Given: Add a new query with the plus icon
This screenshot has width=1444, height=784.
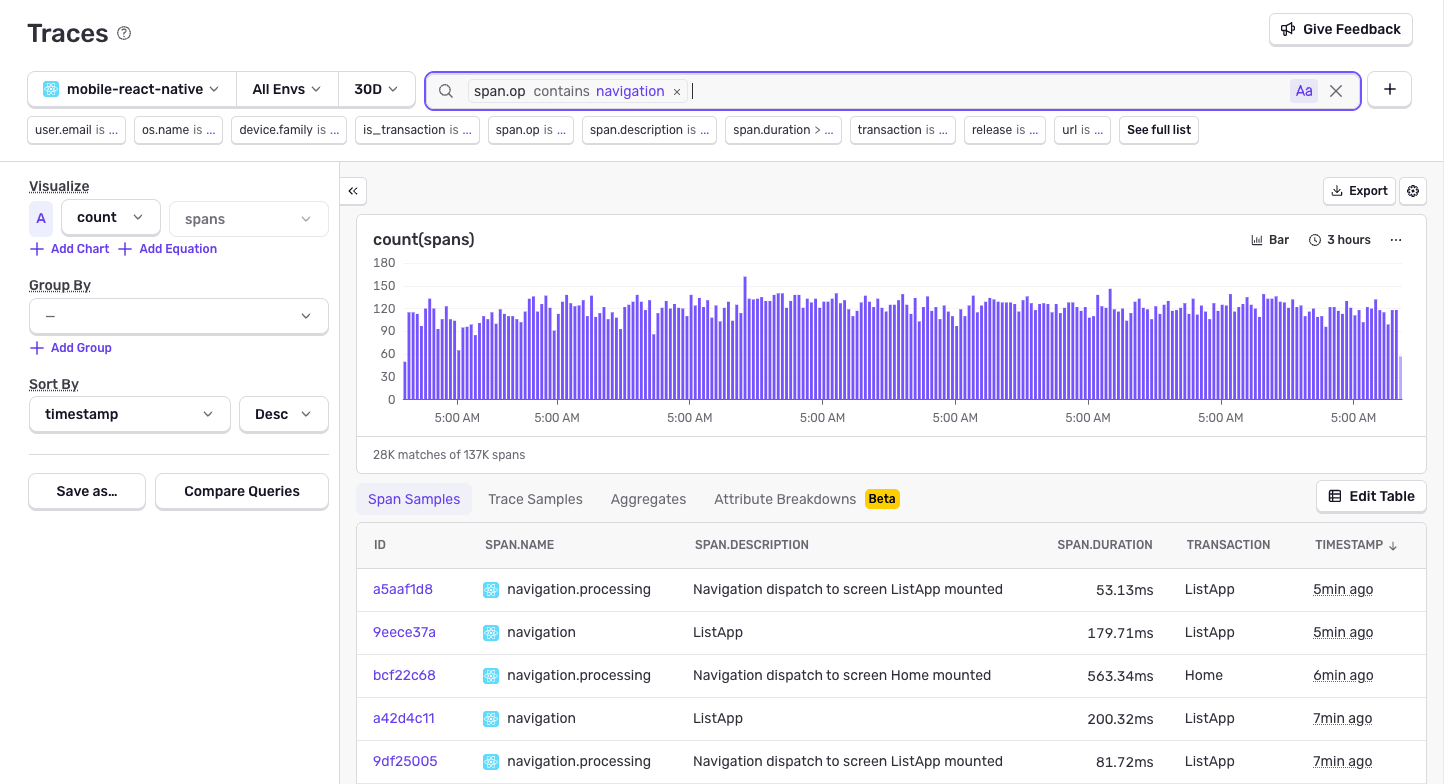Looking at the screenshot, I should pyautogui.click(x=1389, y=89).
